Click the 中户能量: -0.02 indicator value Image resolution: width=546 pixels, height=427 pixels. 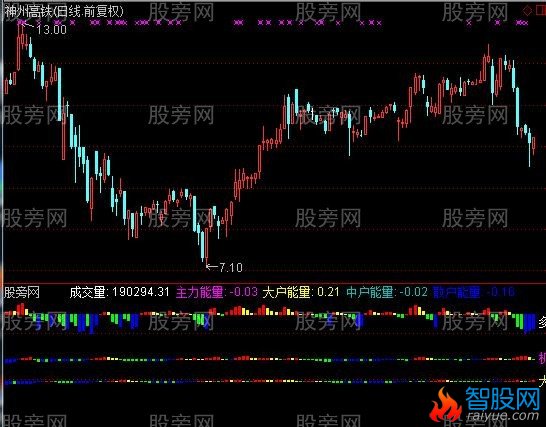pos(387,292)
